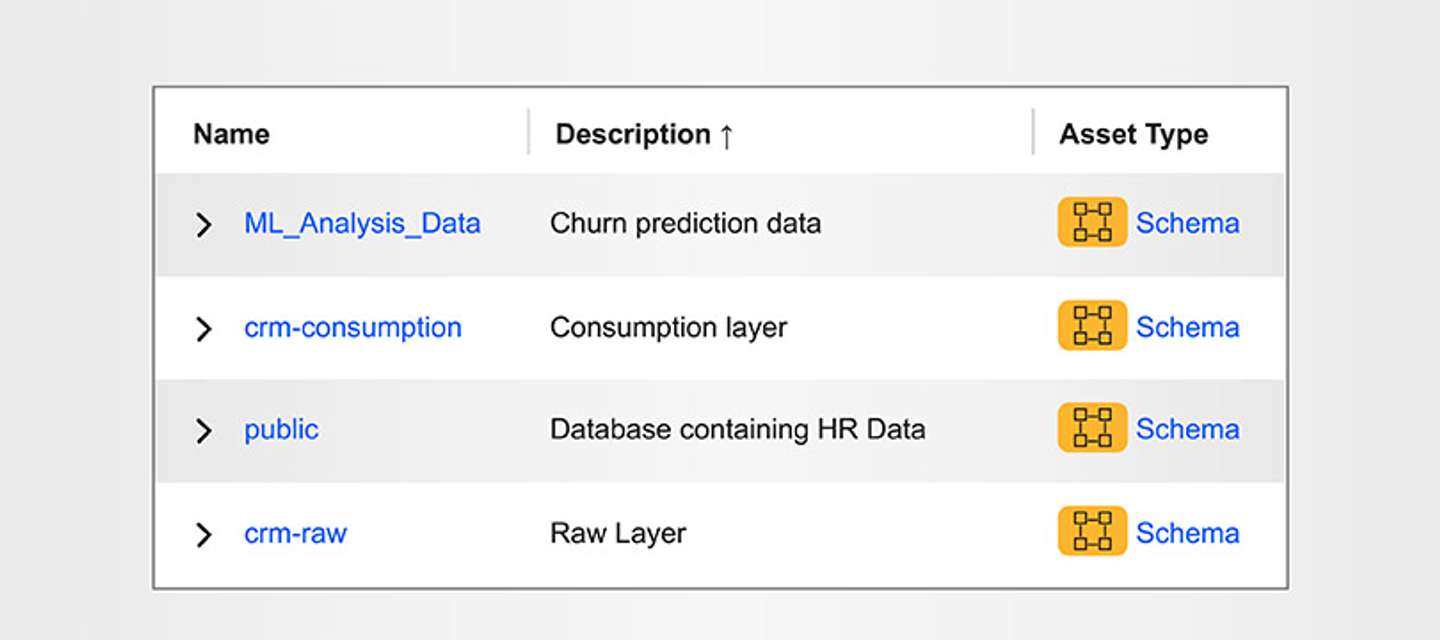Select the 'Consumption layer' description
The height and width of the screenshot is (640, 1440).
pos(668,327)
